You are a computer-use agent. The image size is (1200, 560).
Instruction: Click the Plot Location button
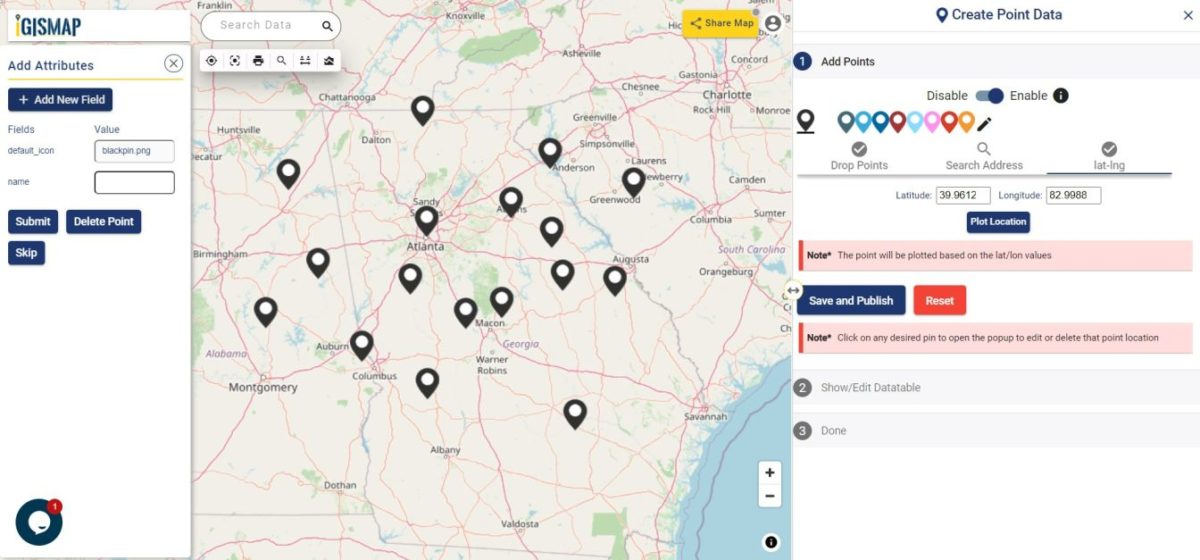998,222
